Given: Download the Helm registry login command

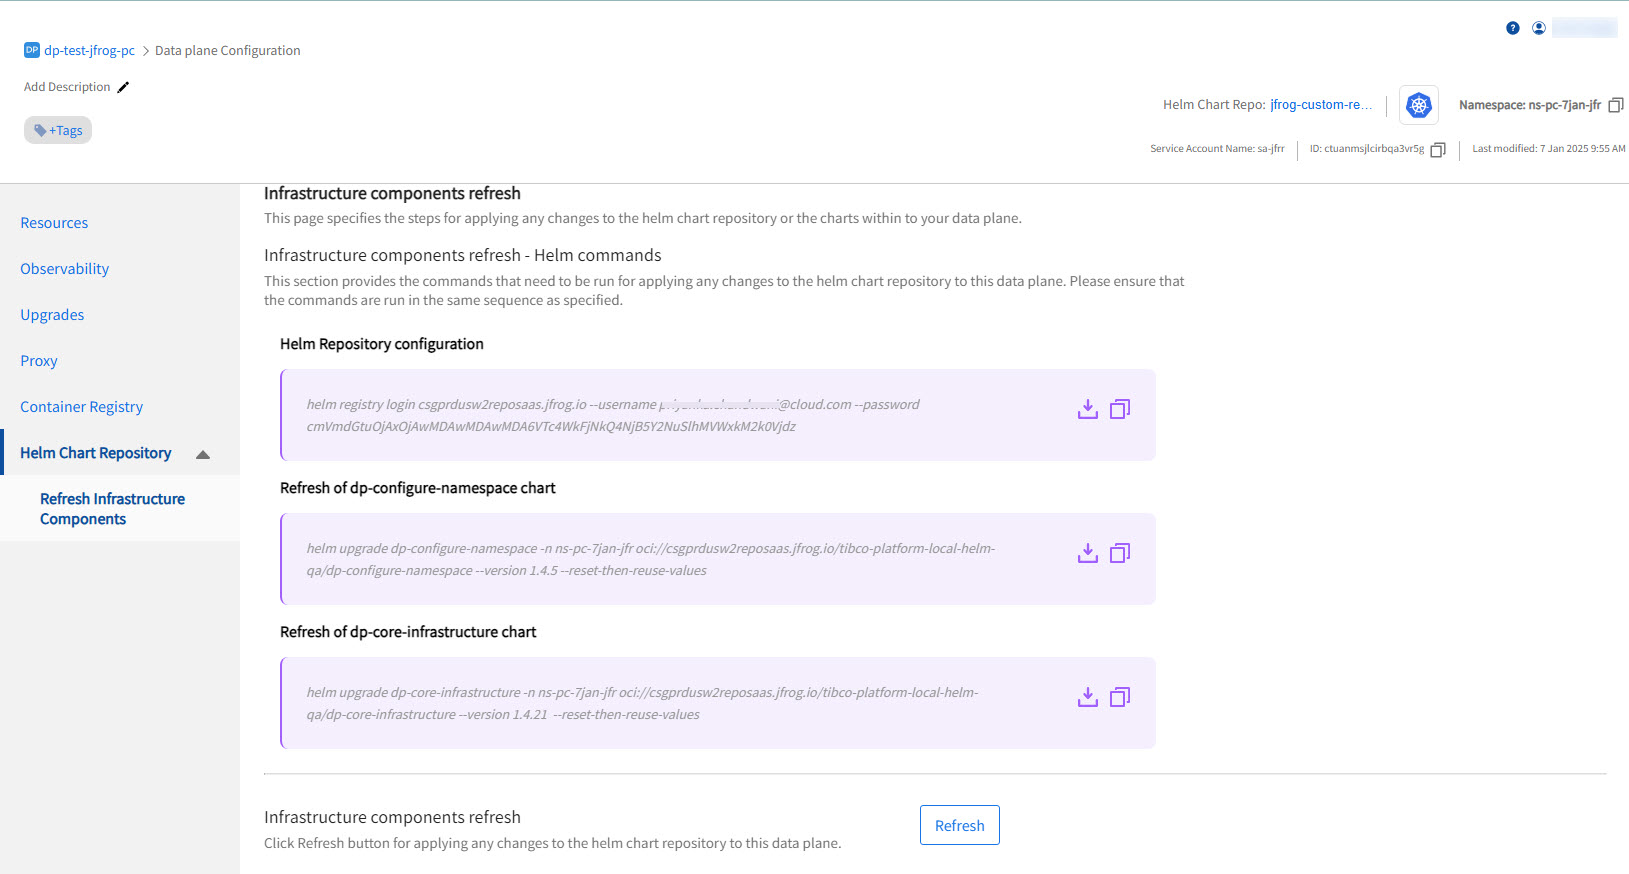Looking at the screenshot, I should coord(1088,409).
